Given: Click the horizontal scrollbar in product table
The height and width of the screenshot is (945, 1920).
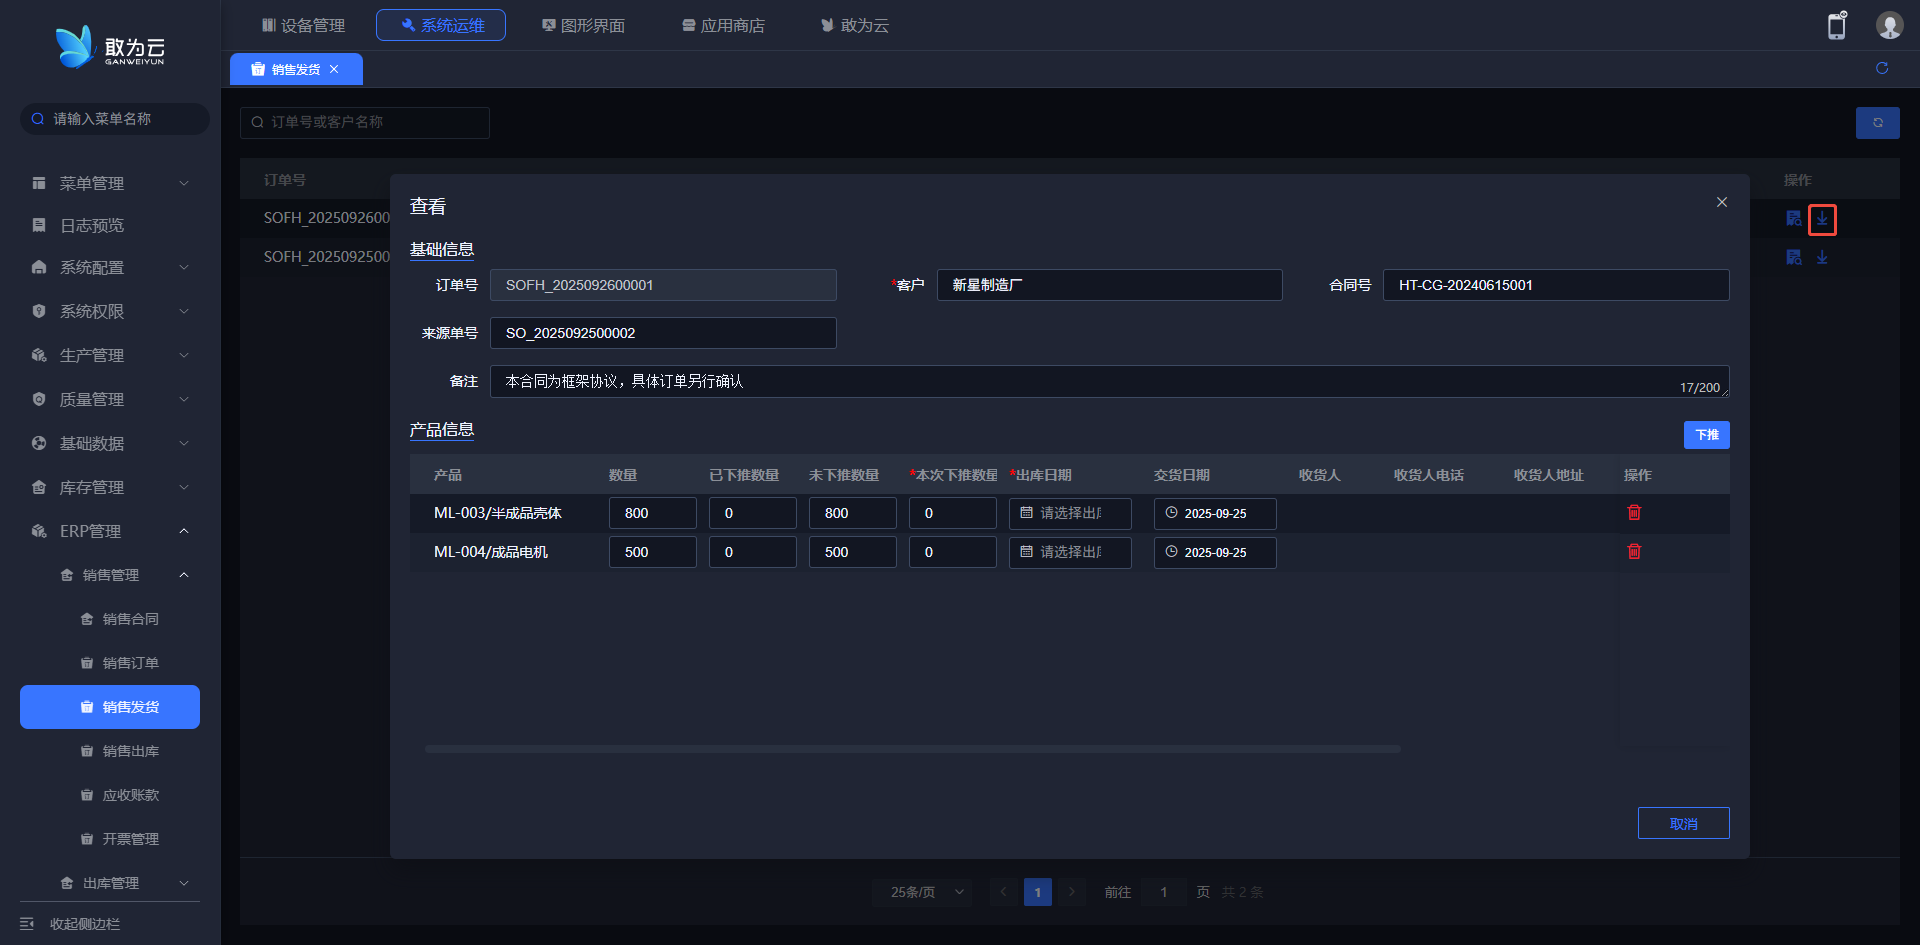Looking at the screenshot, I should tap(912, 749).
